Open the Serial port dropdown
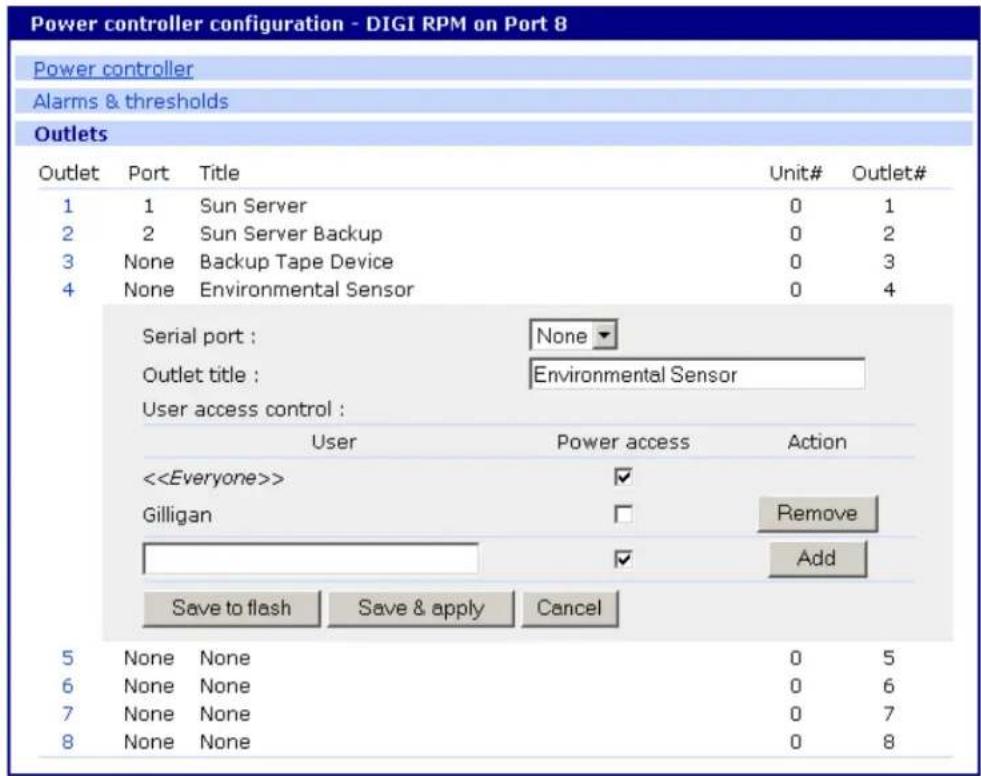Viewport: 981px width, 776px height. click(x=574, y=336)
